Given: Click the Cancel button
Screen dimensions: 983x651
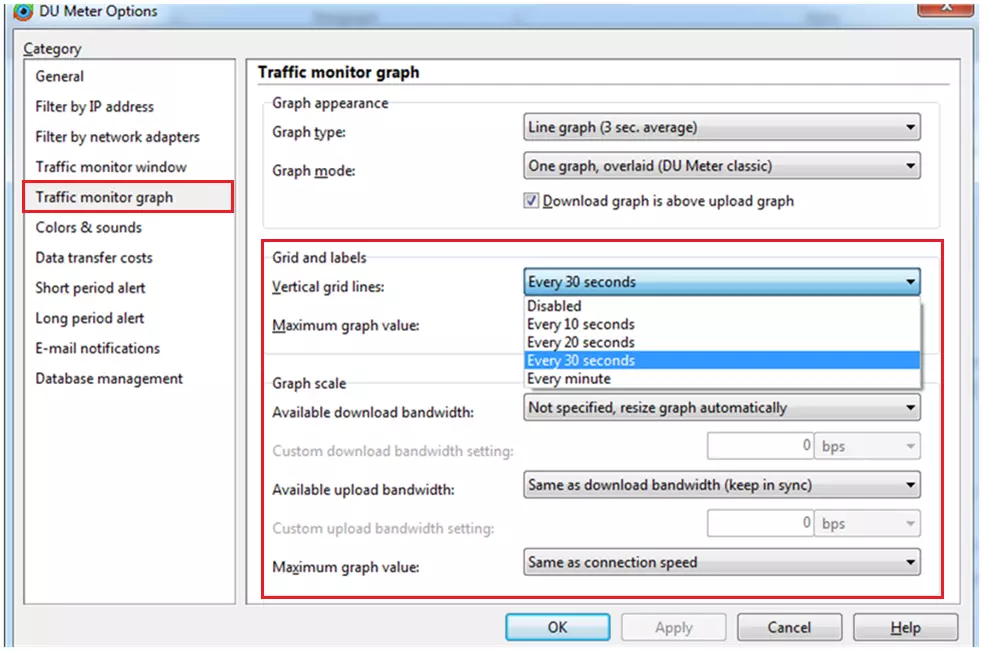Looking at the screenshot, I should [789, 627].
